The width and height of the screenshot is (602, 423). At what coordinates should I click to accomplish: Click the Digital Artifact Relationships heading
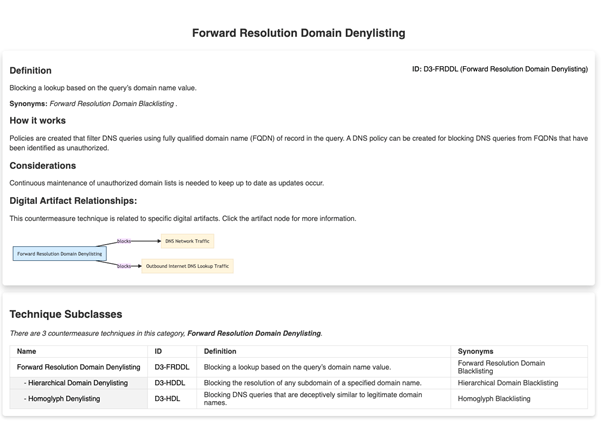coord(81,201)
